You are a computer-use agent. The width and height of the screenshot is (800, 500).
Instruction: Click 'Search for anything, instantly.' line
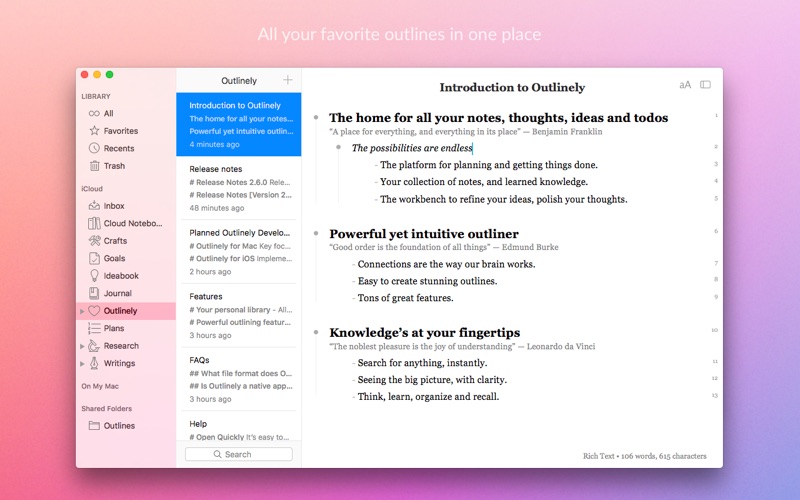(x=422, y=363)
